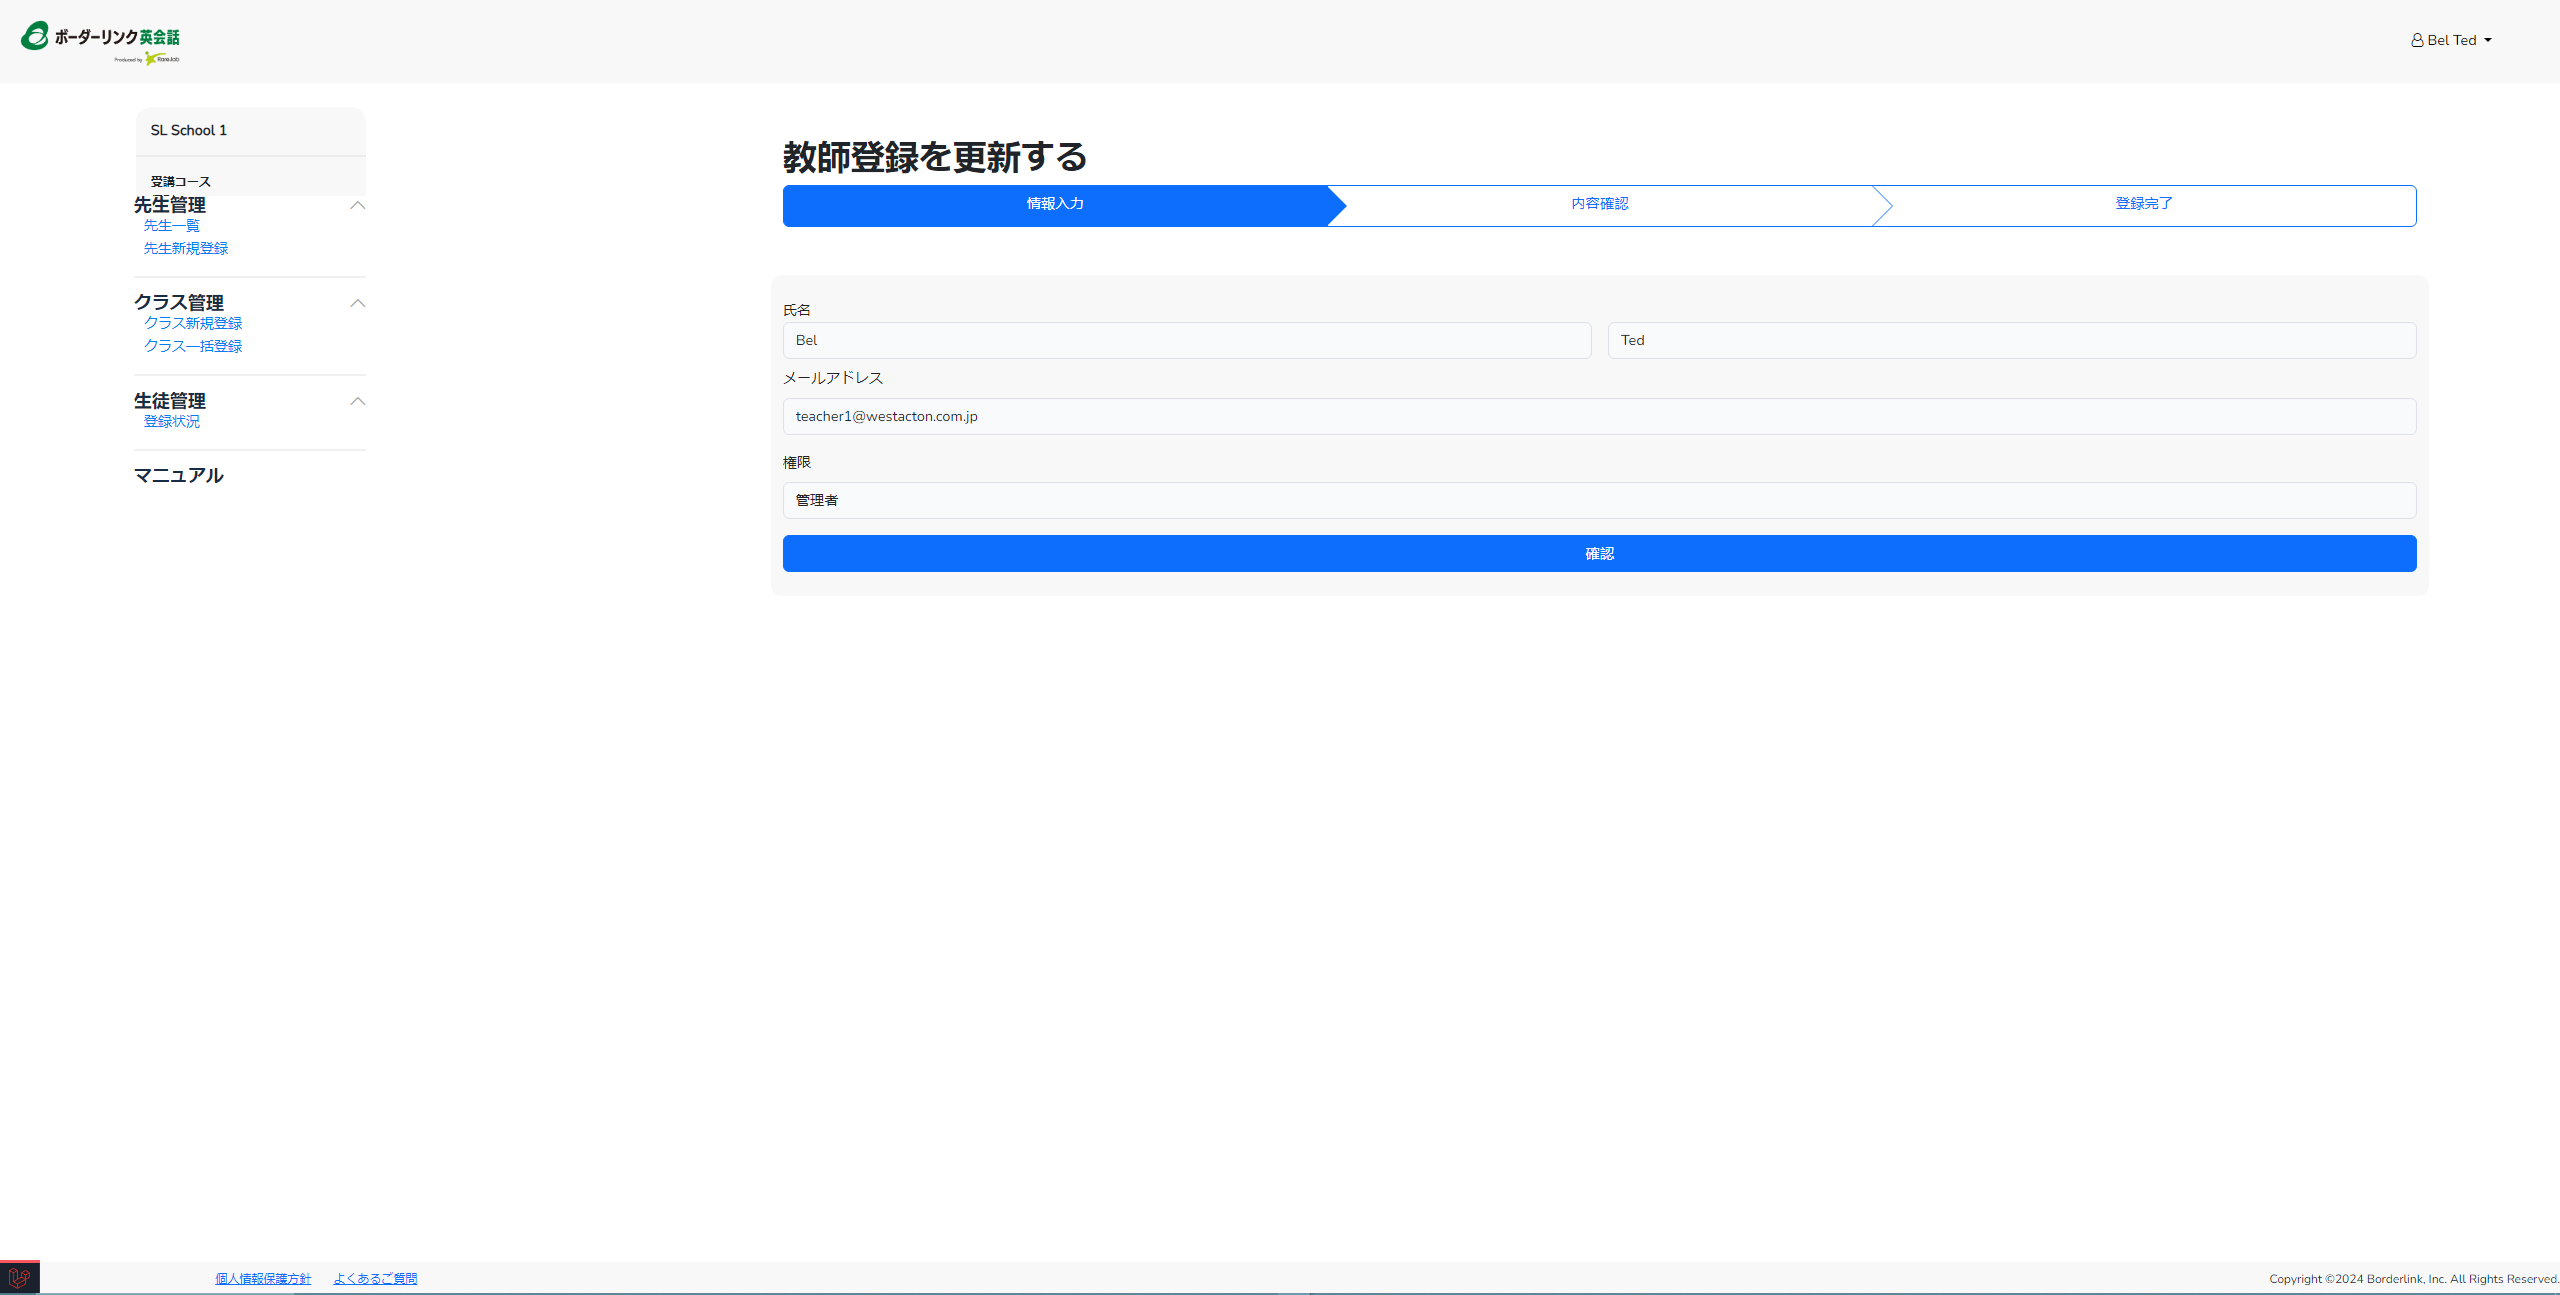Viewport: 2560px width, 1295px height.
Task: Open the Bel Ted account dropdown
Action: 2453,41
